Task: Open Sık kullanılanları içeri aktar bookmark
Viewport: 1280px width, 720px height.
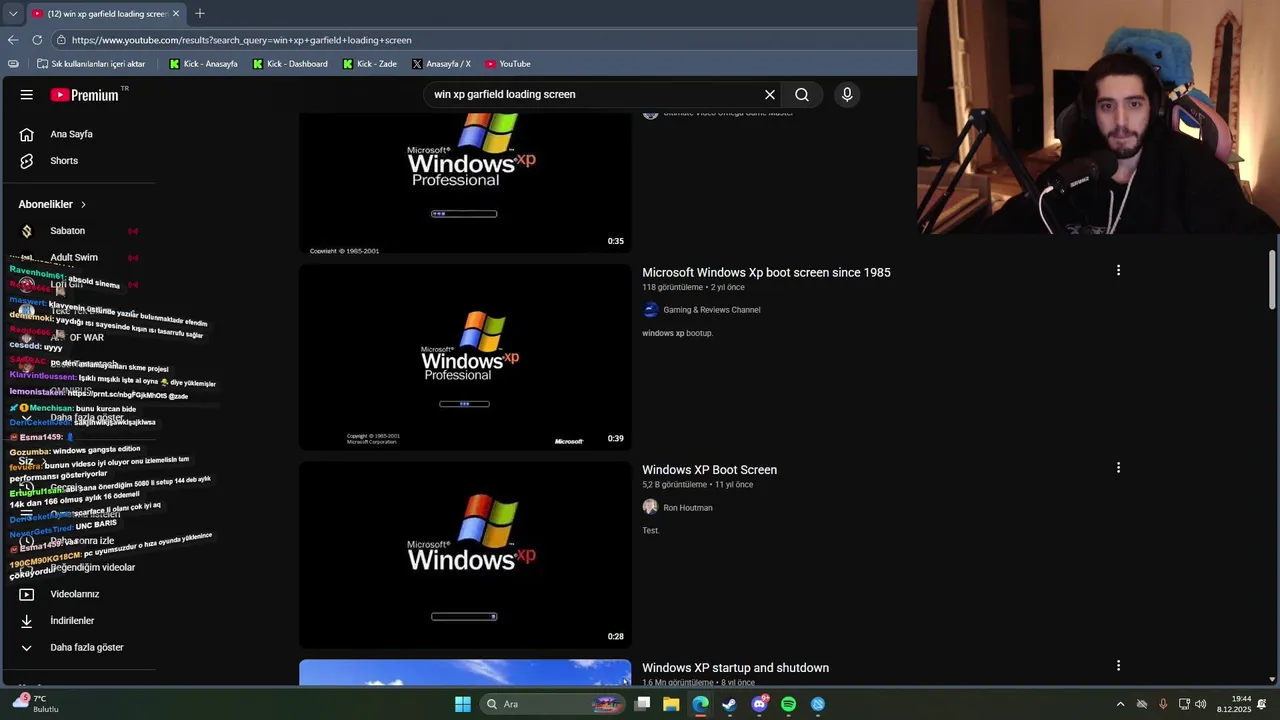Action: coord(91,64)
